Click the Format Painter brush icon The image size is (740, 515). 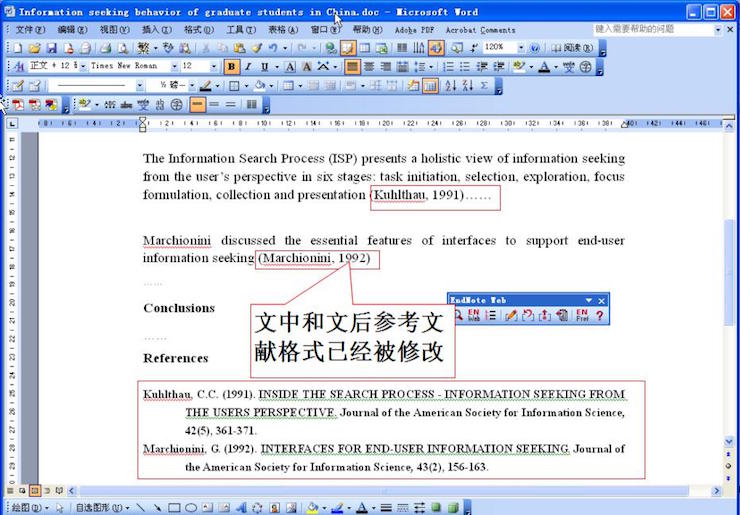[x=256, y=48]
